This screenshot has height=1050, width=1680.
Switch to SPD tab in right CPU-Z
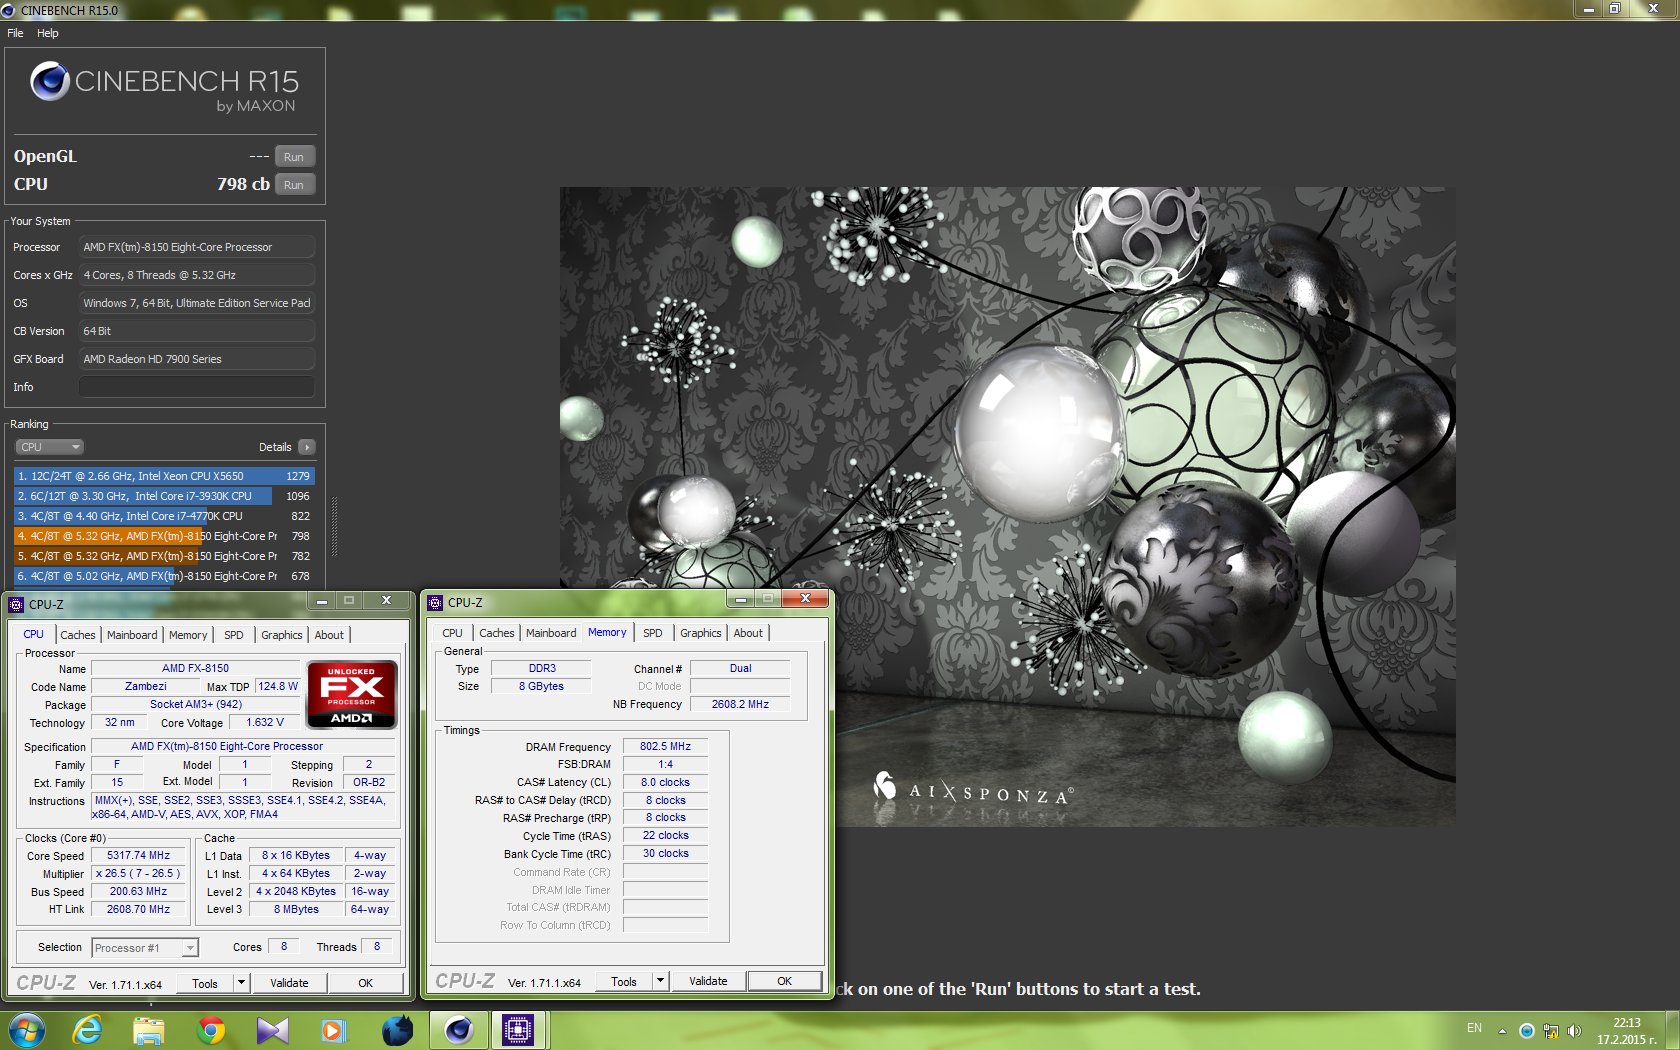click(653, 633)
